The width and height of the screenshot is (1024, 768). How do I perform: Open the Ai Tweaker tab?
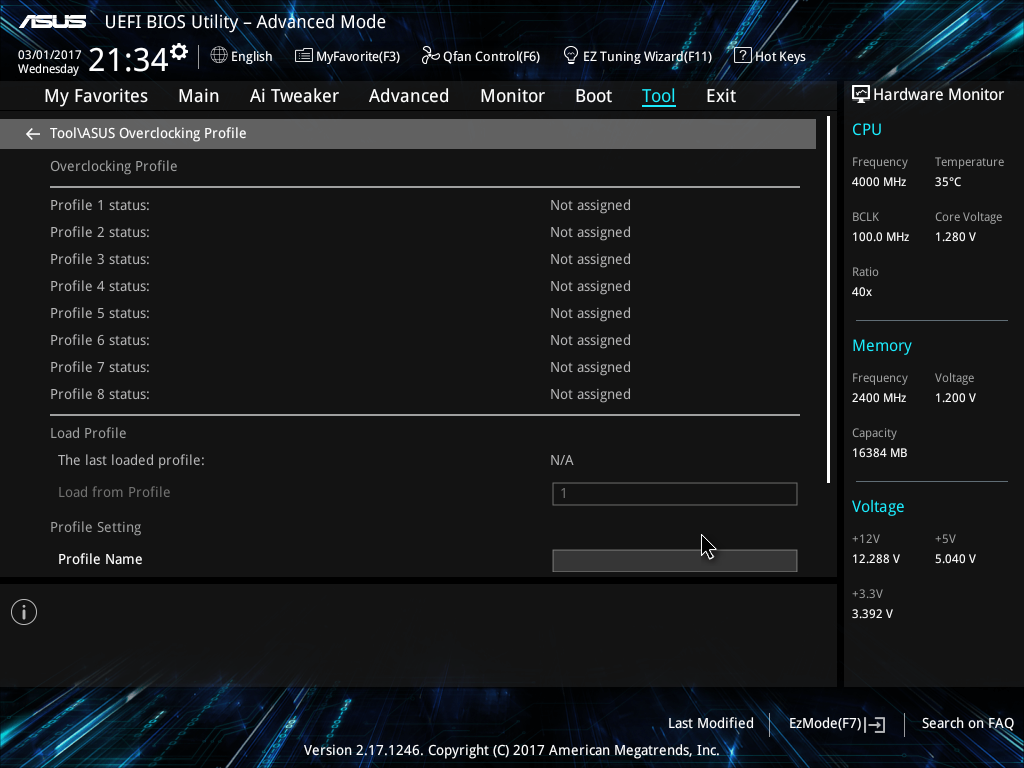294,96
